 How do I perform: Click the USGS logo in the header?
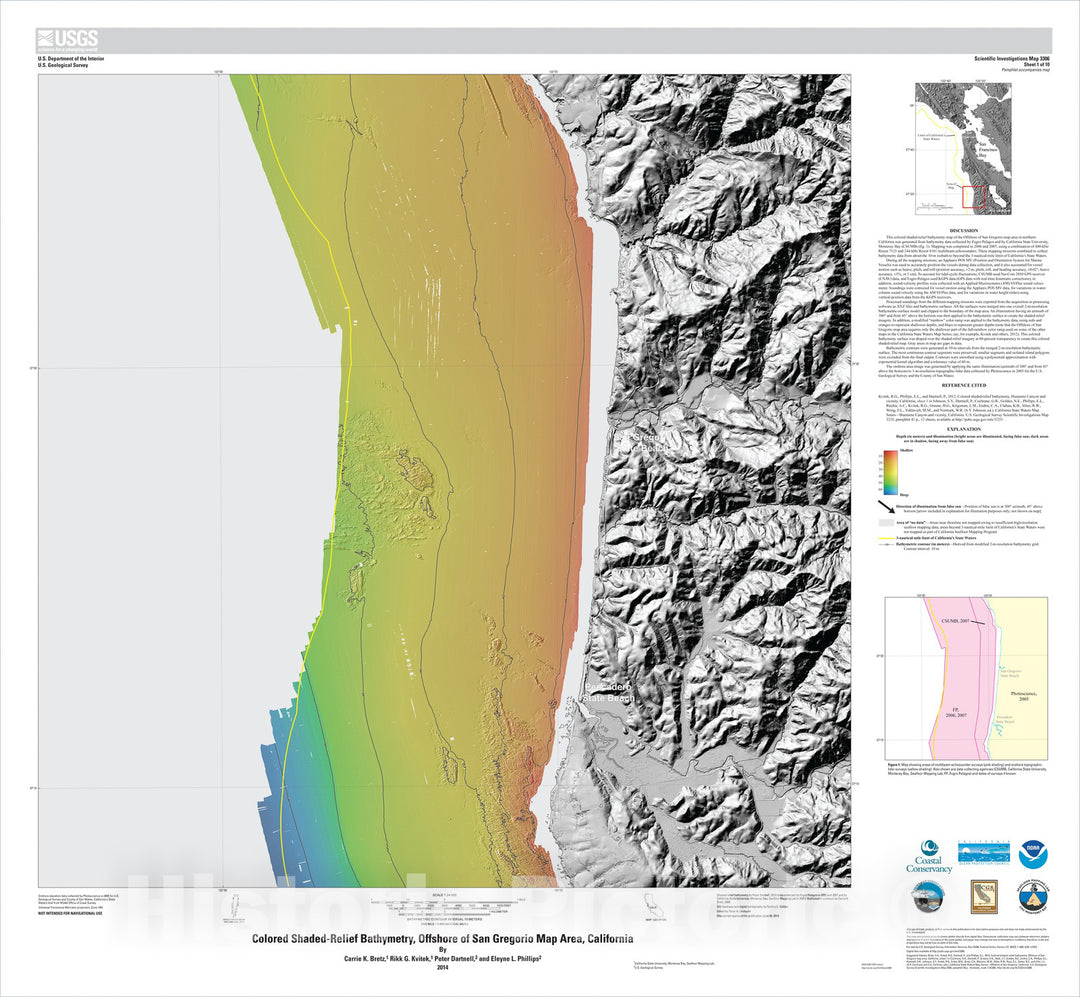click(68, 40)
